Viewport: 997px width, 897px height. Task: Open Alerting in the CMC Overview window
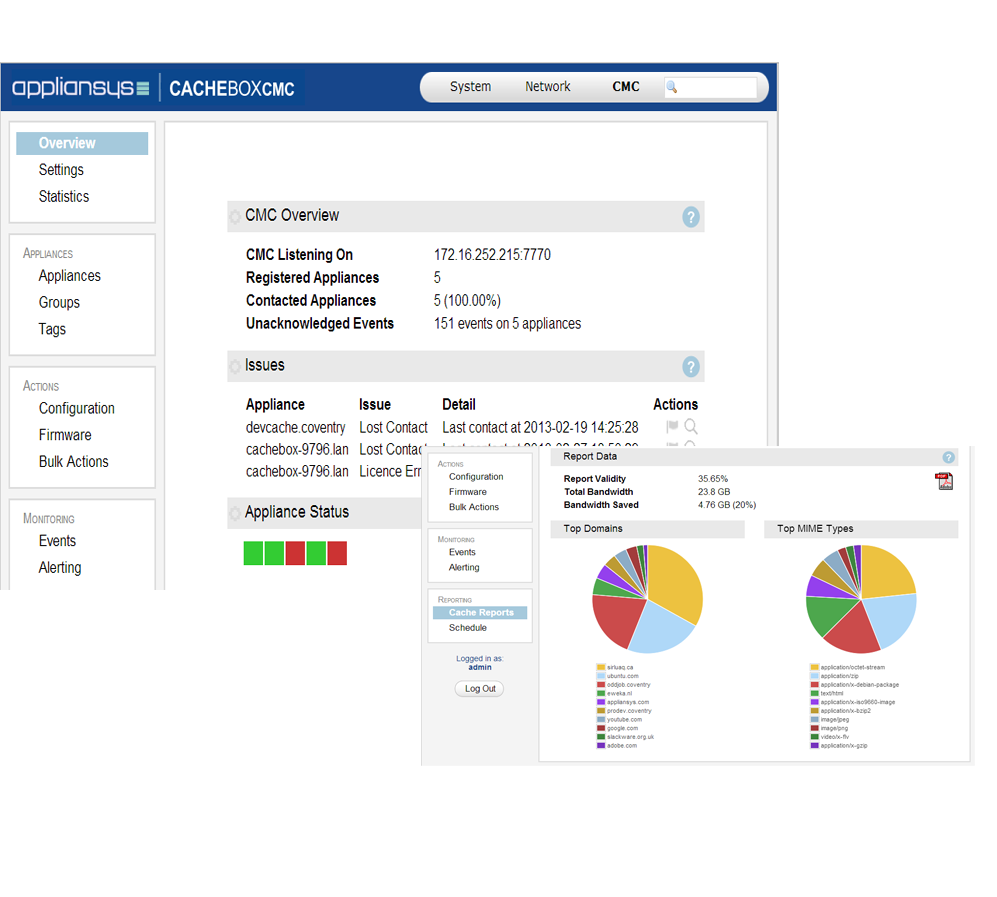pos(60,568)
